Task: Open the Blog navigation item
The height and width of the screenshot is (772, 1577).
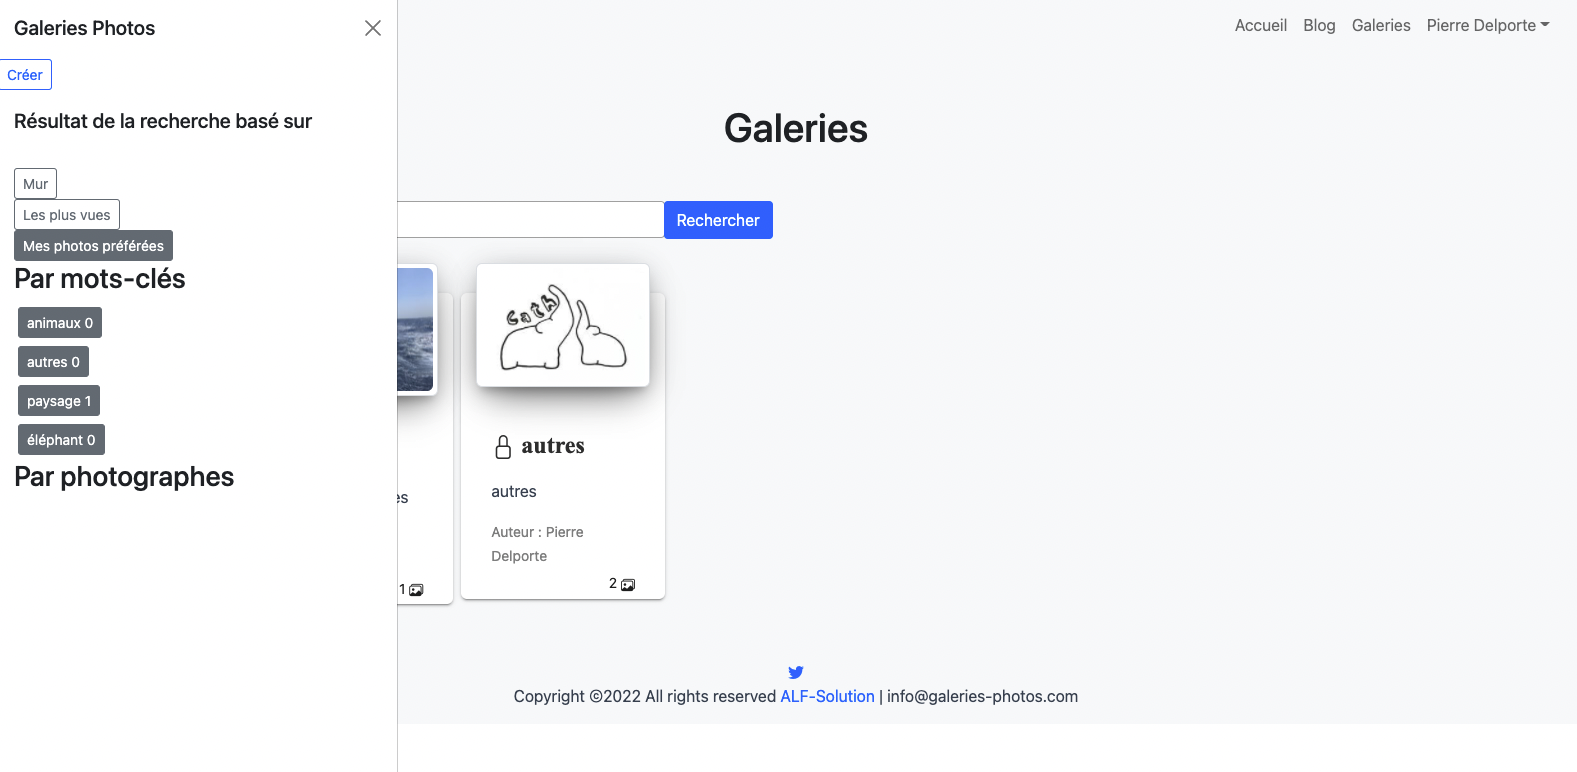Action: [1319, 25]
